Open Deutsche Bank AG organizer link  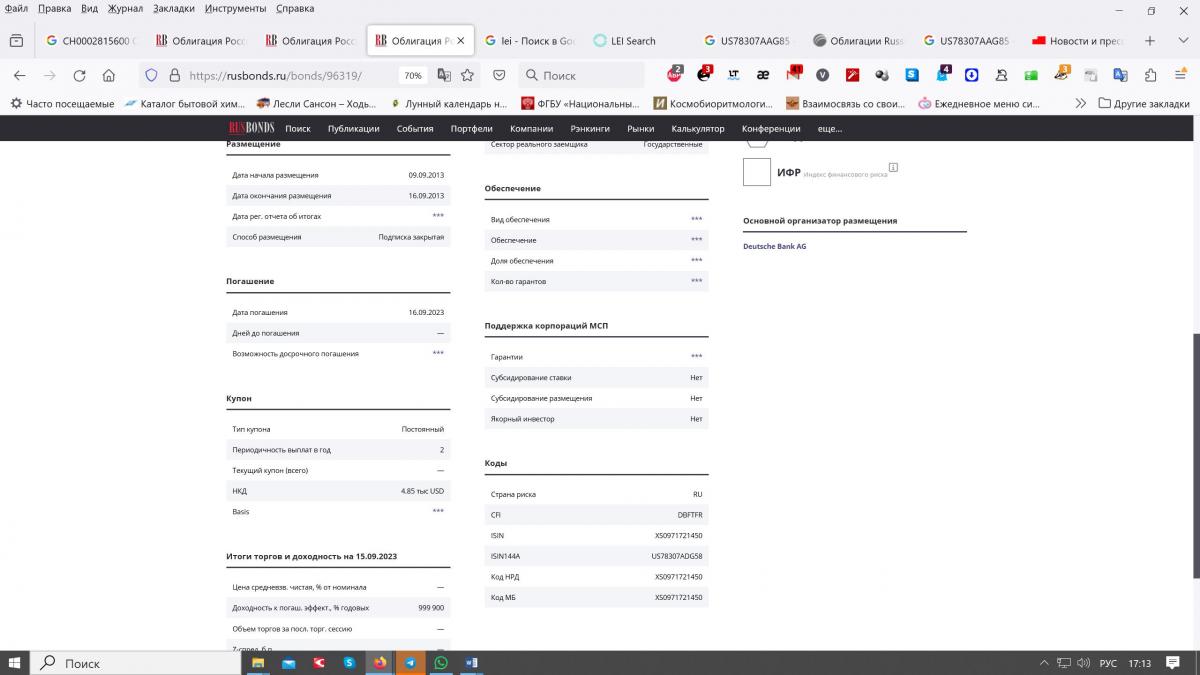(774, 246)
